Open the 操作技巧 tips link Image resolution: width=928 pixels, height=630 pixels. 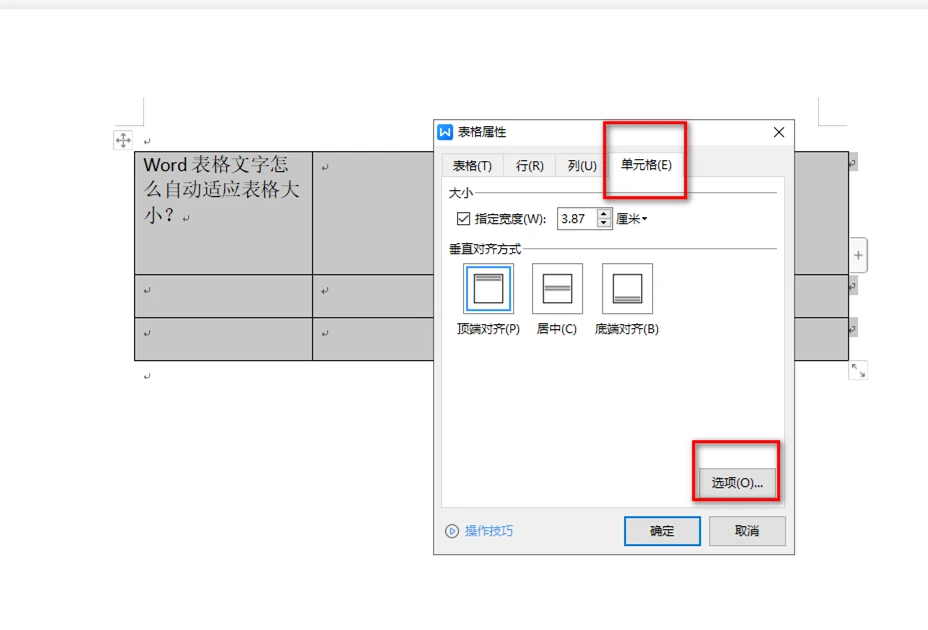coord(489,531)
